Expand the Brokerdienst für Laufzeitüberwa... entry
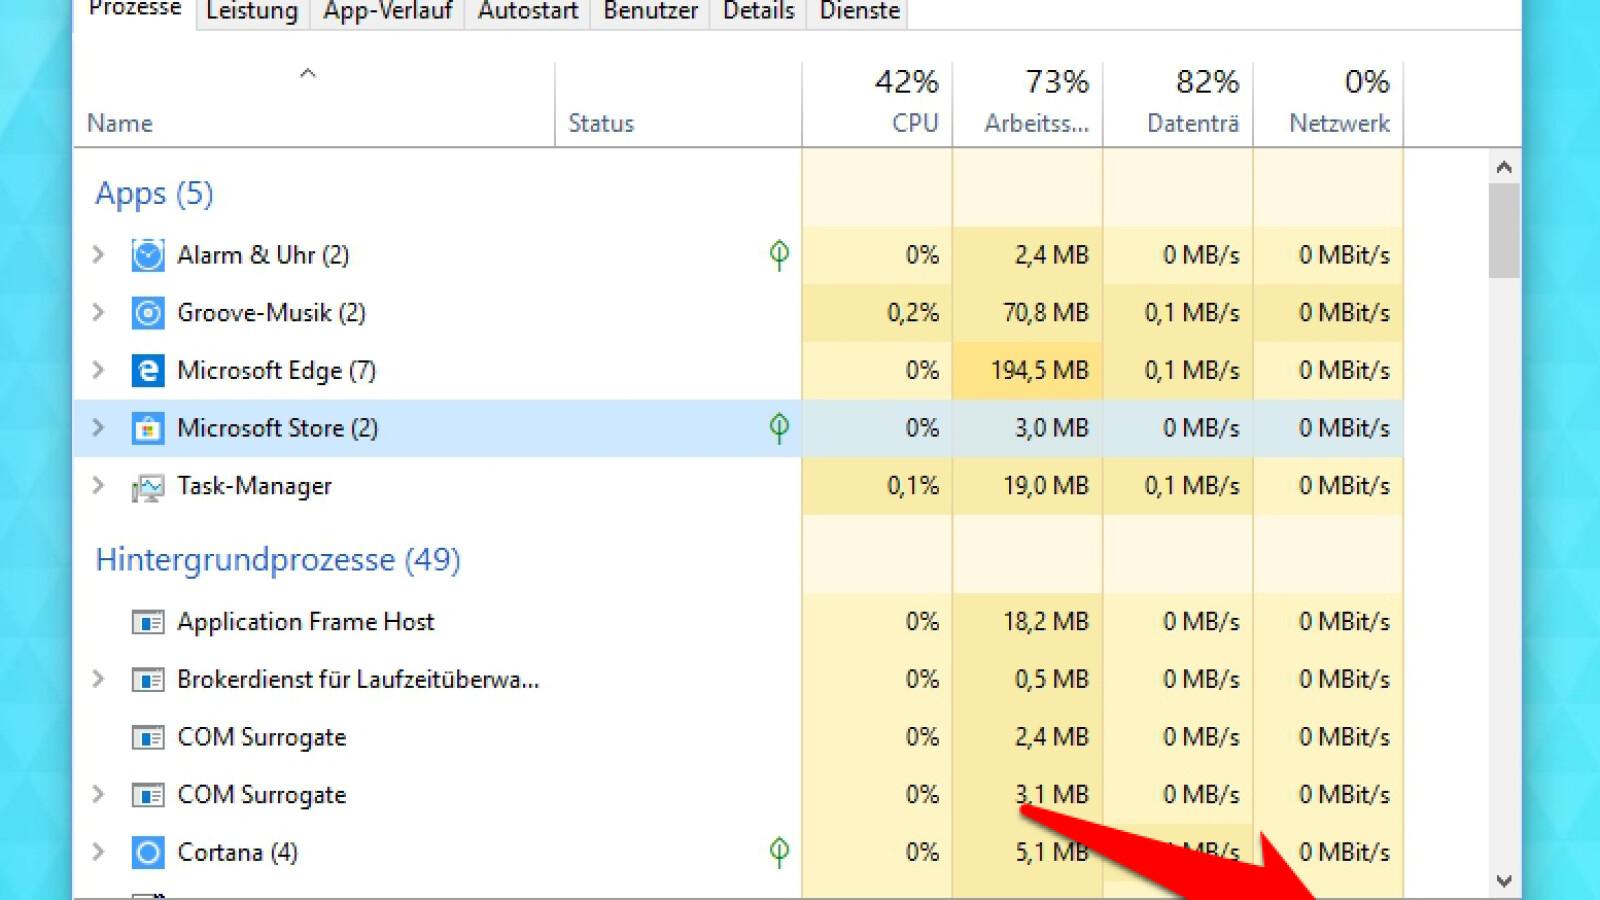 (98, 679)
